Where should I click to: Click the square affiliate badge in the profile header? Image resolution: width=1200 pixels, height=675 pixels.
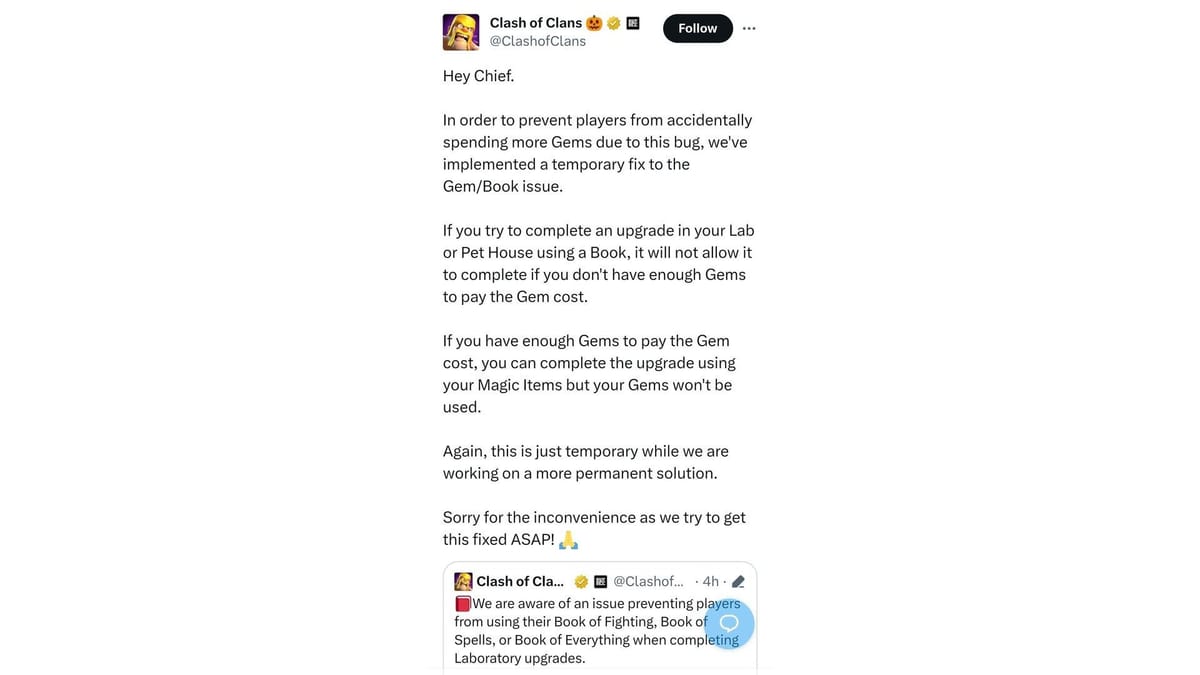[x=633, y=22]
